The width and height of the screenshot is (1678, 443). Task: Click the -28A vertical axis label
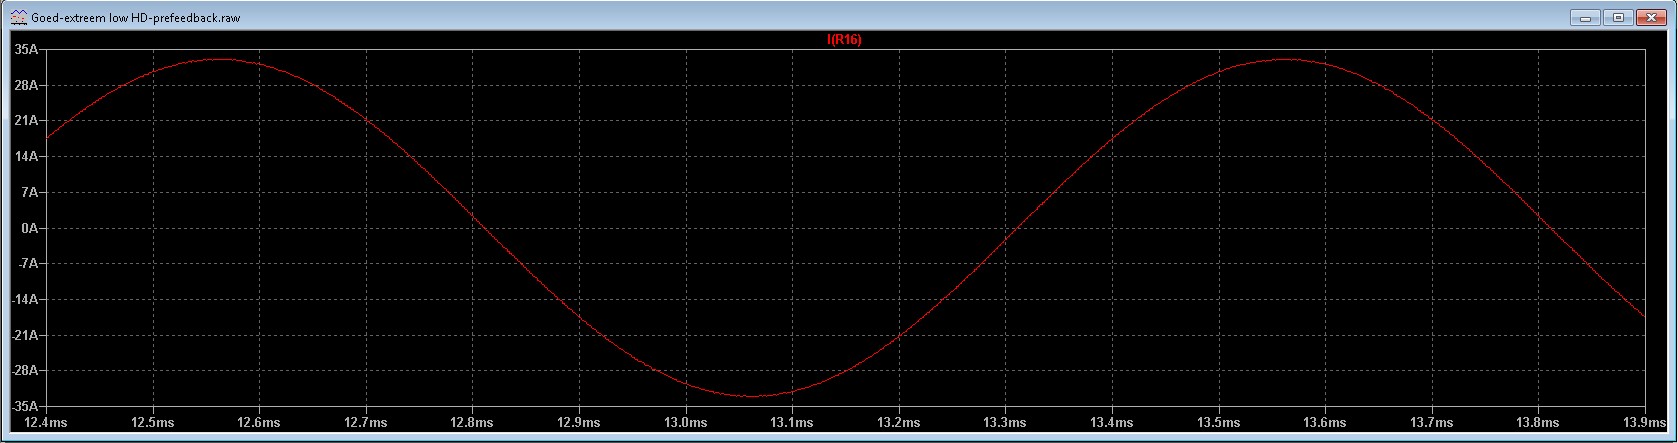(24, 371)
